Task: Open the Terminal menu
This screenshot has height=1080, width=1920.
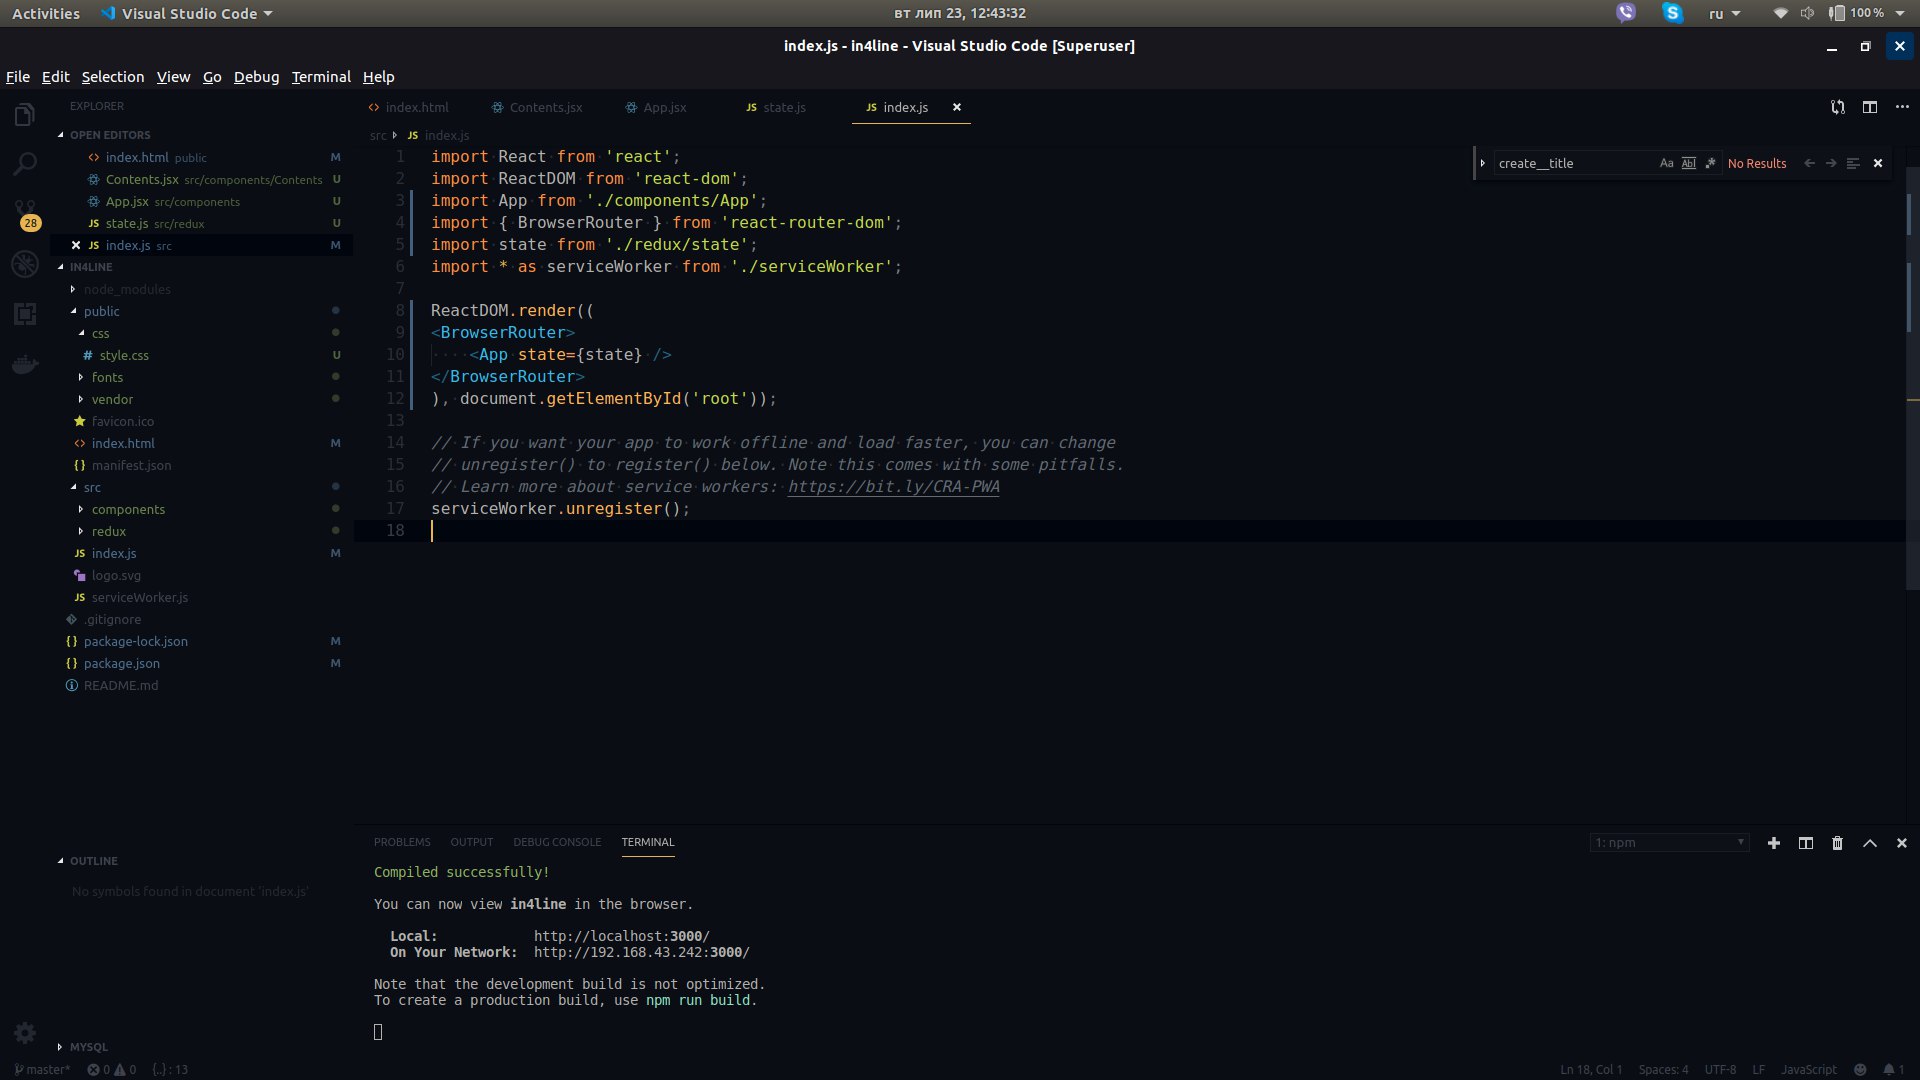Action: tap(320, 77)
